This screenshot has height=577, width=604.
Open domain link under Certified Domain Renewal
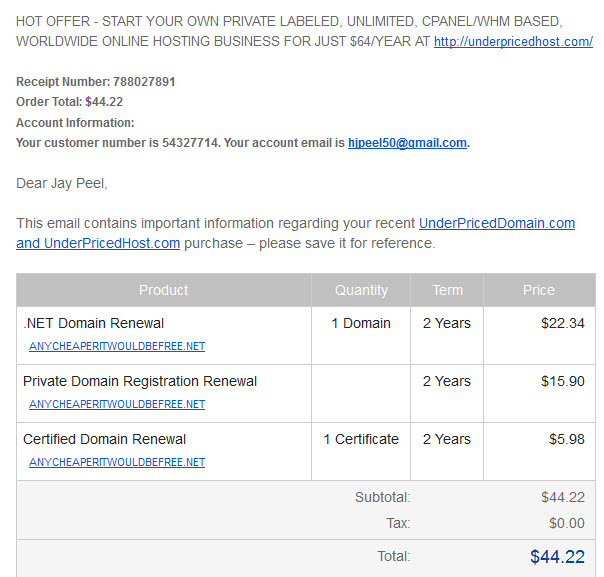pos(117,462)
